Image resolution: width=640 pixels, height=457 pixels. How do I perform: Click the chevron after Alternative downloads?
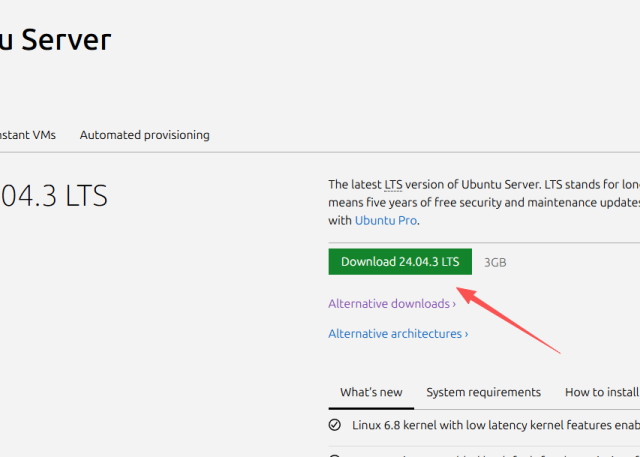click(x=454, y=304)
